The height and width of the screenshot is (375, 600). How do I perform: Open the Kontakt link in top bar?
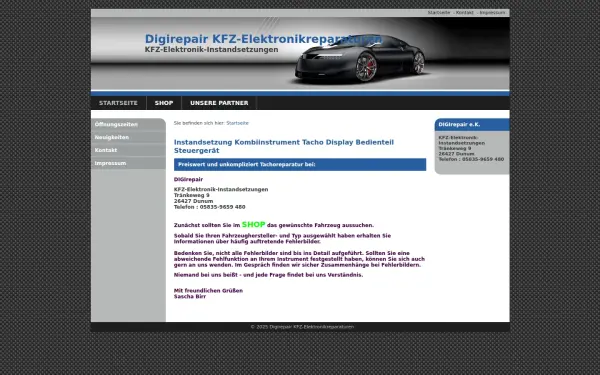click(x=465, y=13)
